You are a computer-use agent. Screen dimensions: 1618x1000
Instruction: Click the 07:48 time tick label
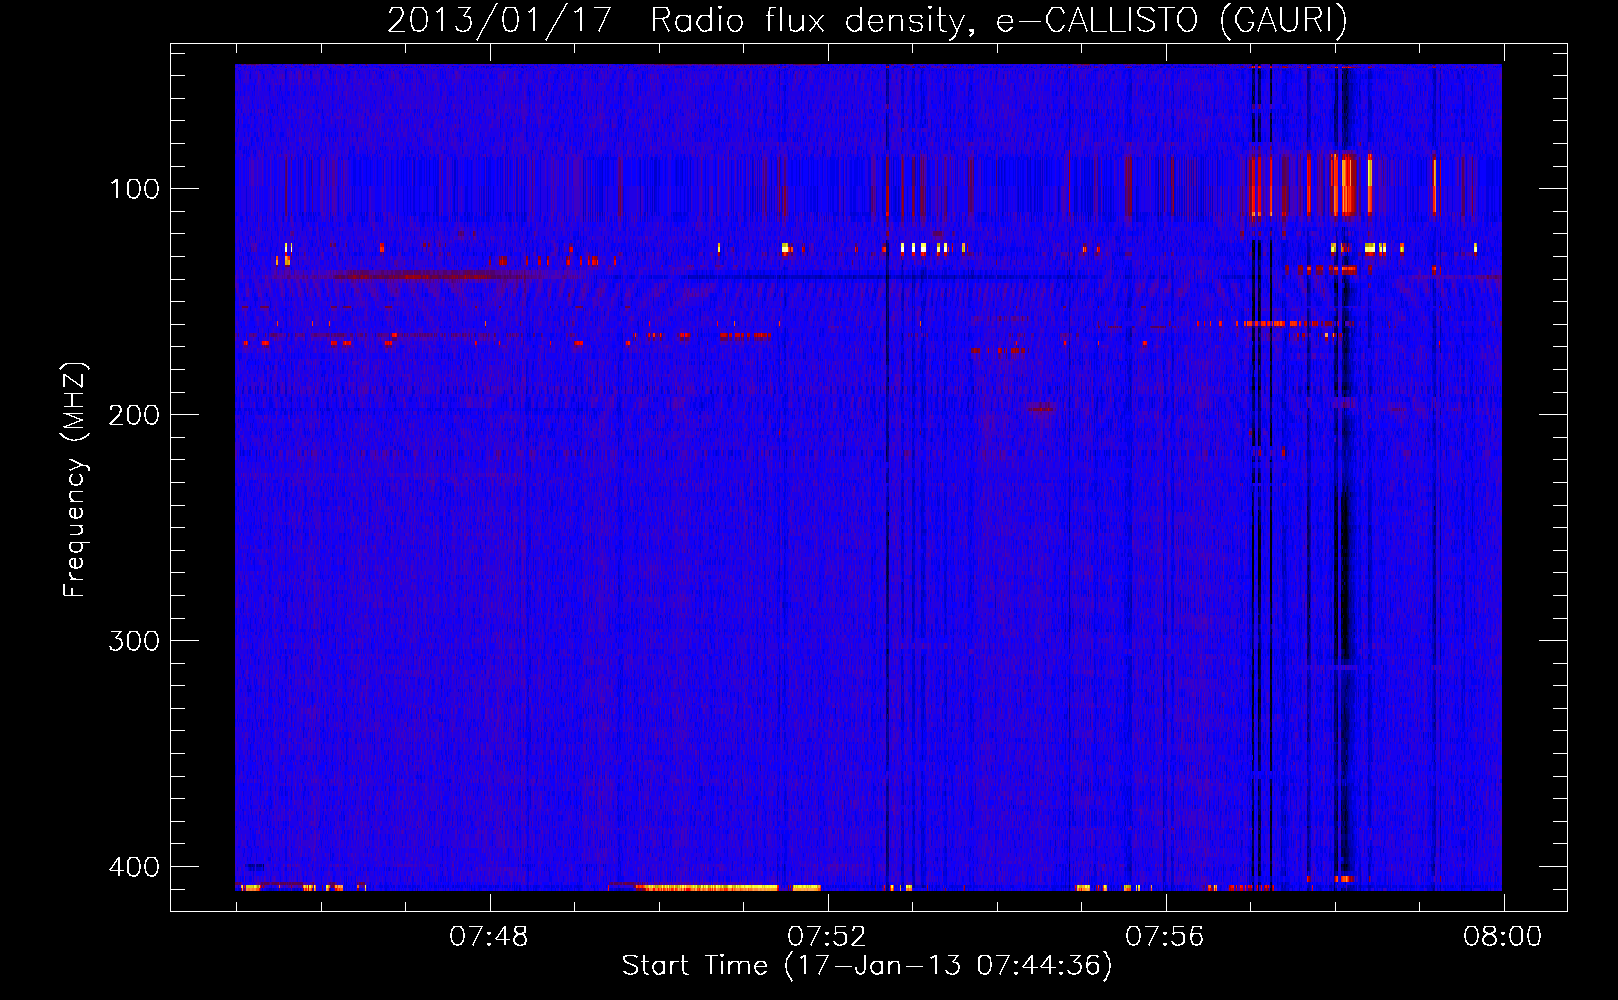pos(489,937)
